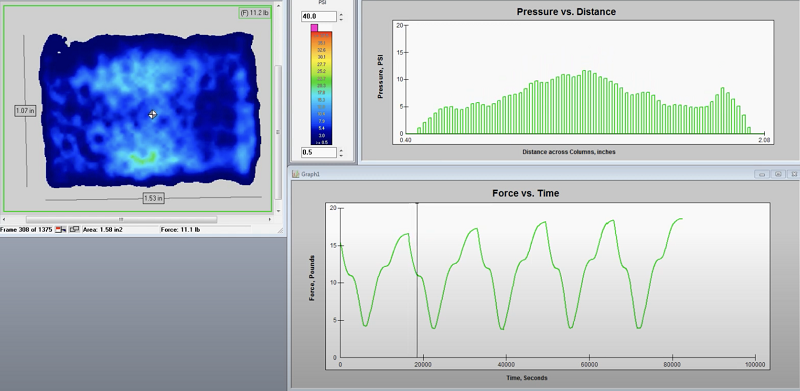
Task: Decrease the 40.0 PSI upper limit
Action: click(x=341, y=19)
